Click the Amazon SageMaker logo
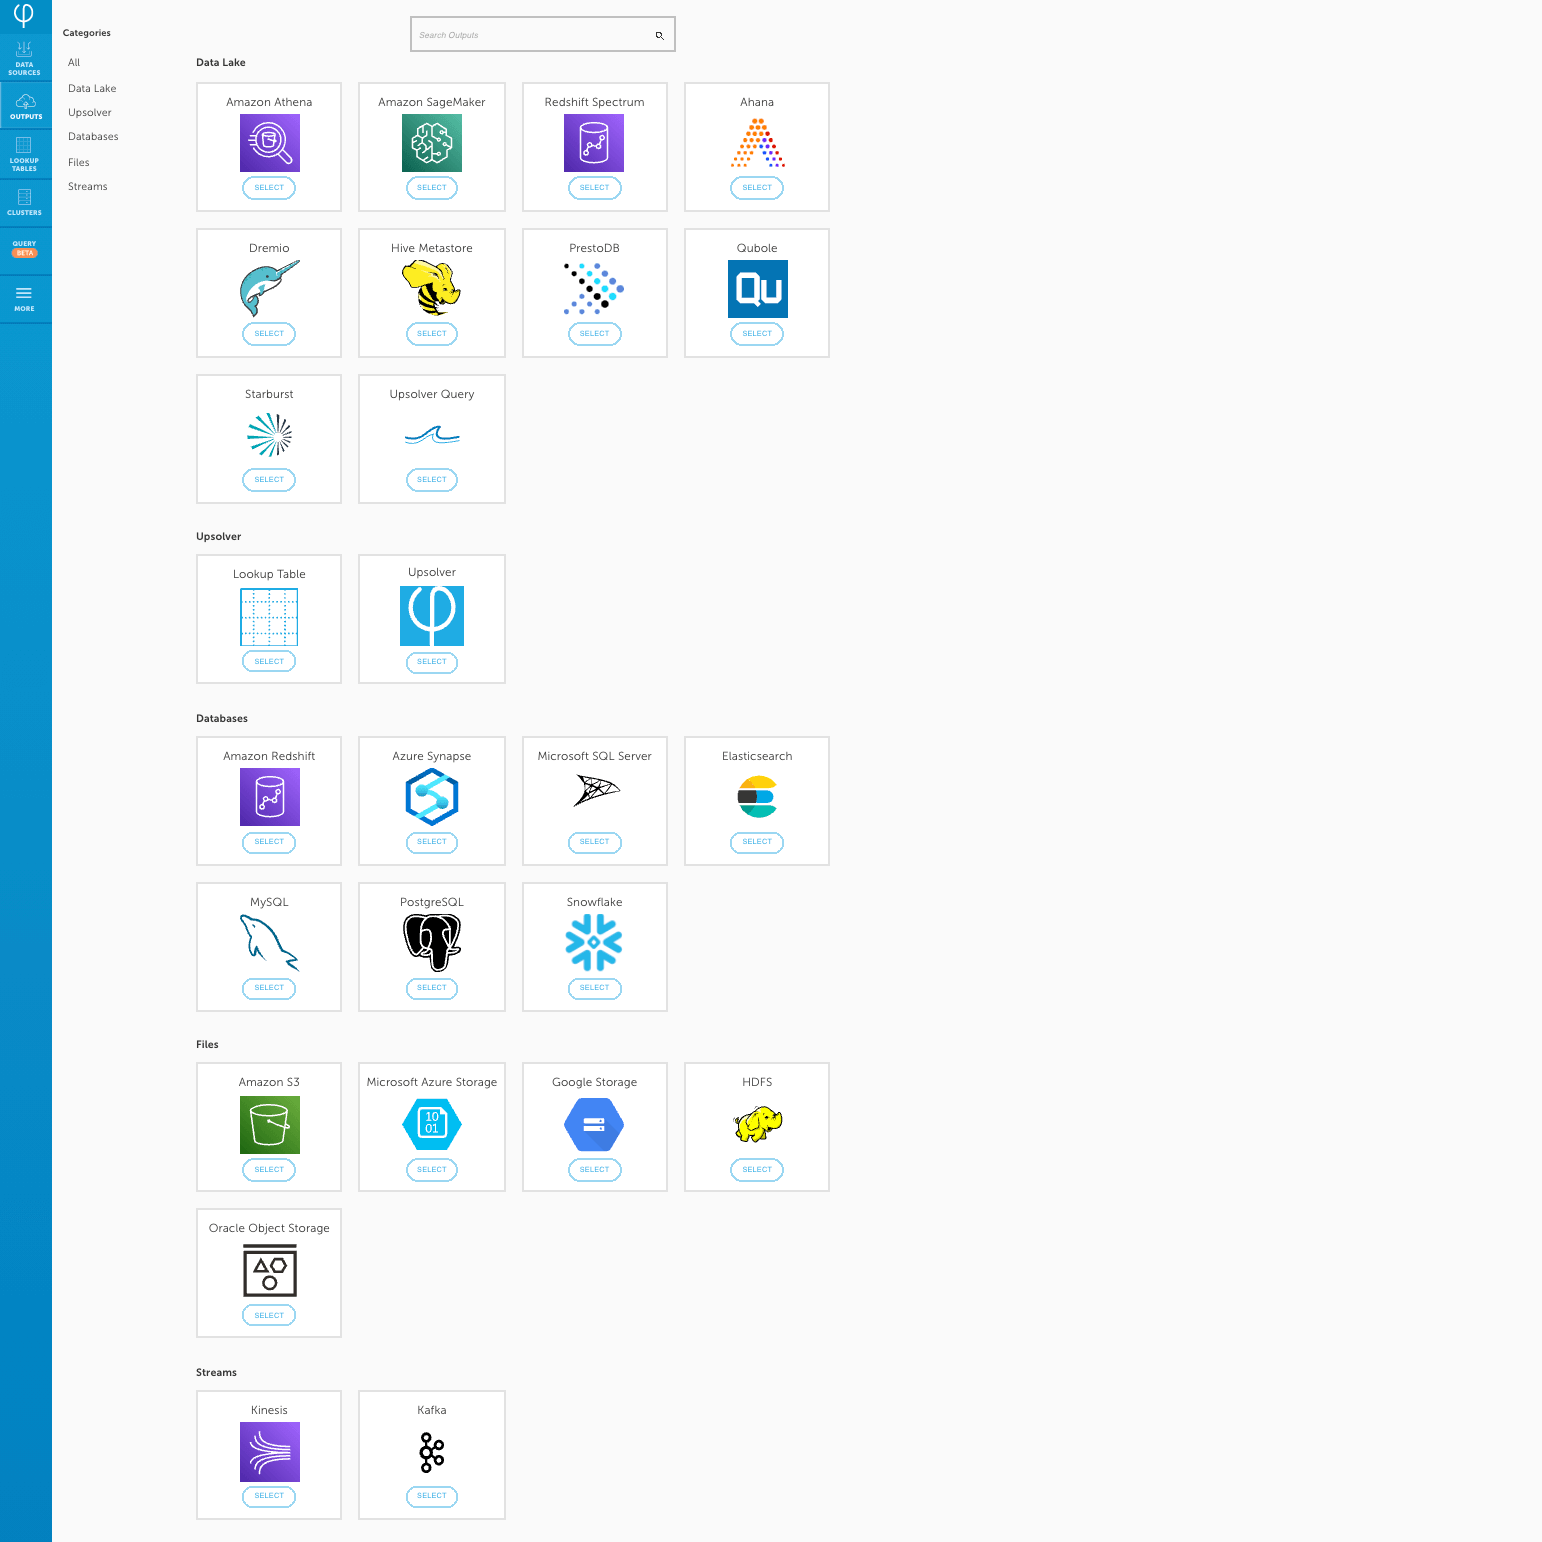 [432, 143]
